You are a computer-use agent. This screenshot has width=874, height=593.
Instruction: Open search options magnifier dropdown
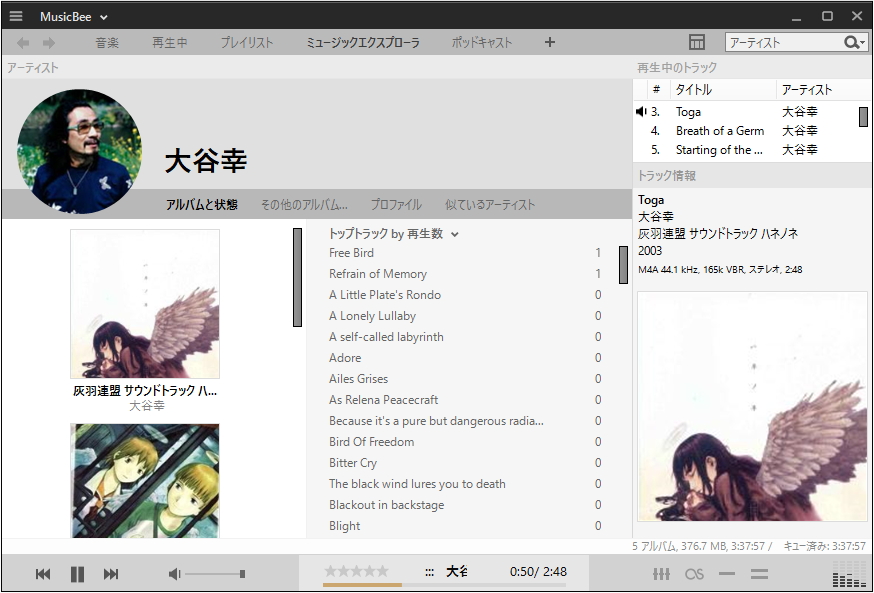[854, 42]
